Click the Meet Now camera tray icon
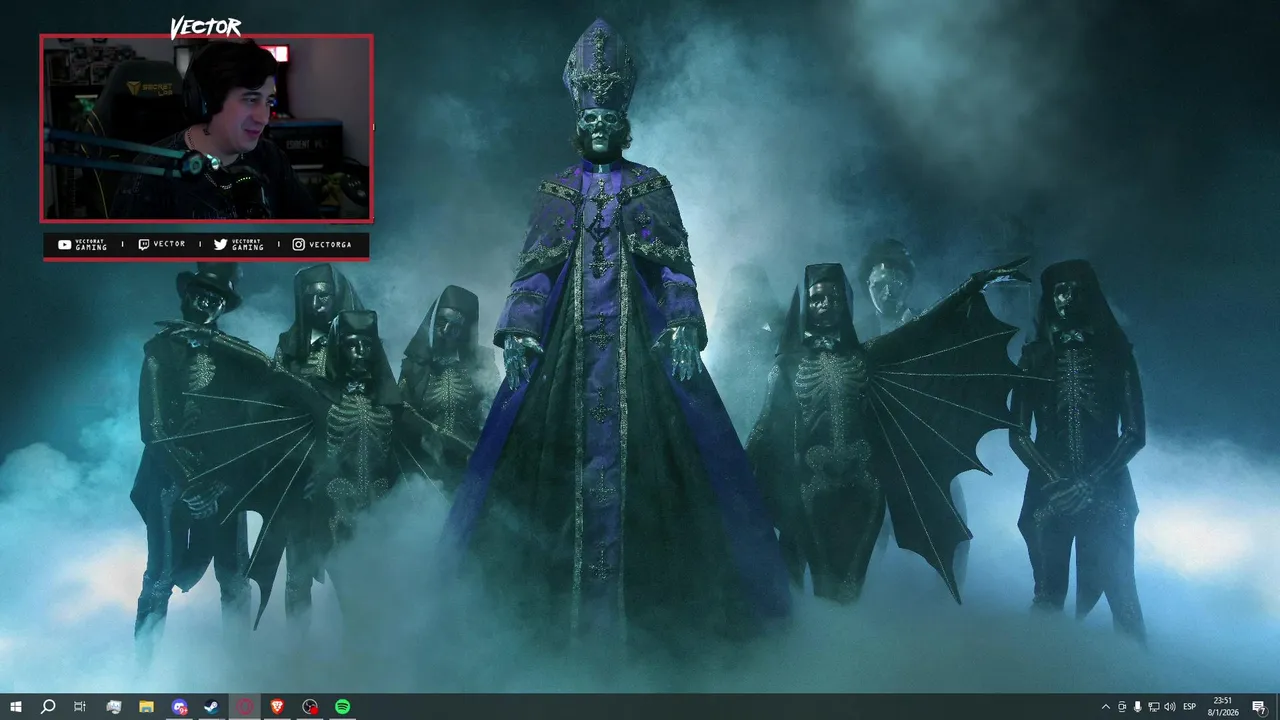Viewport: 1280px width, 720px height. pos(1122,707)
